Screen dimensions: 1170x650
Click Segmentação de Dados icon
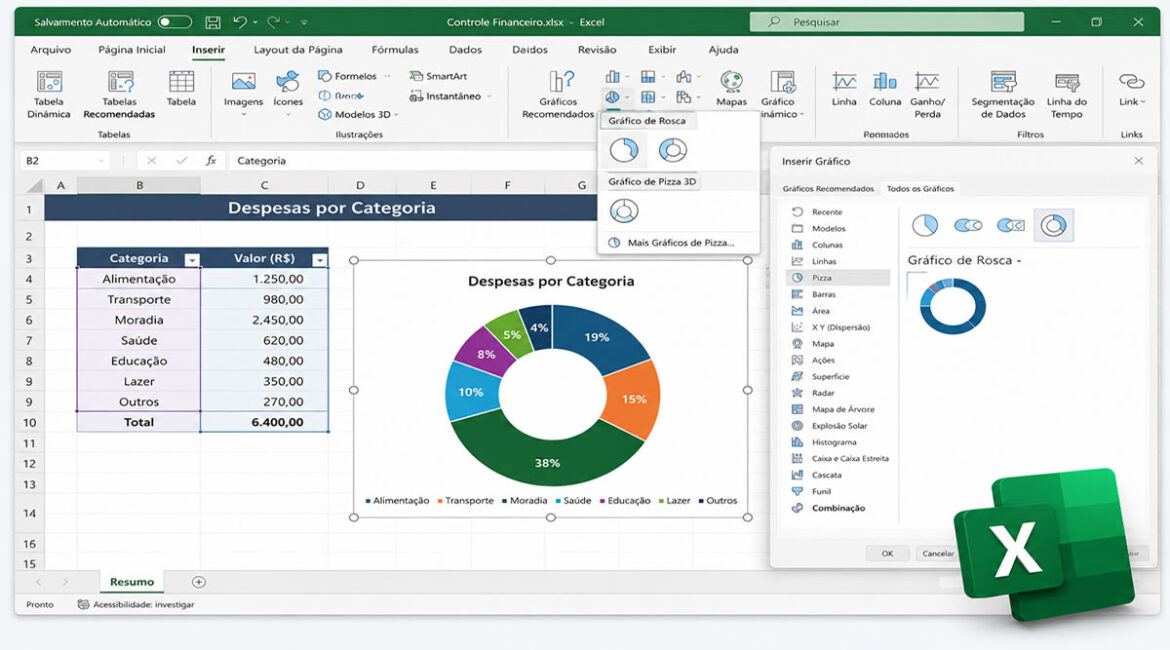[x=1003, y=81]
